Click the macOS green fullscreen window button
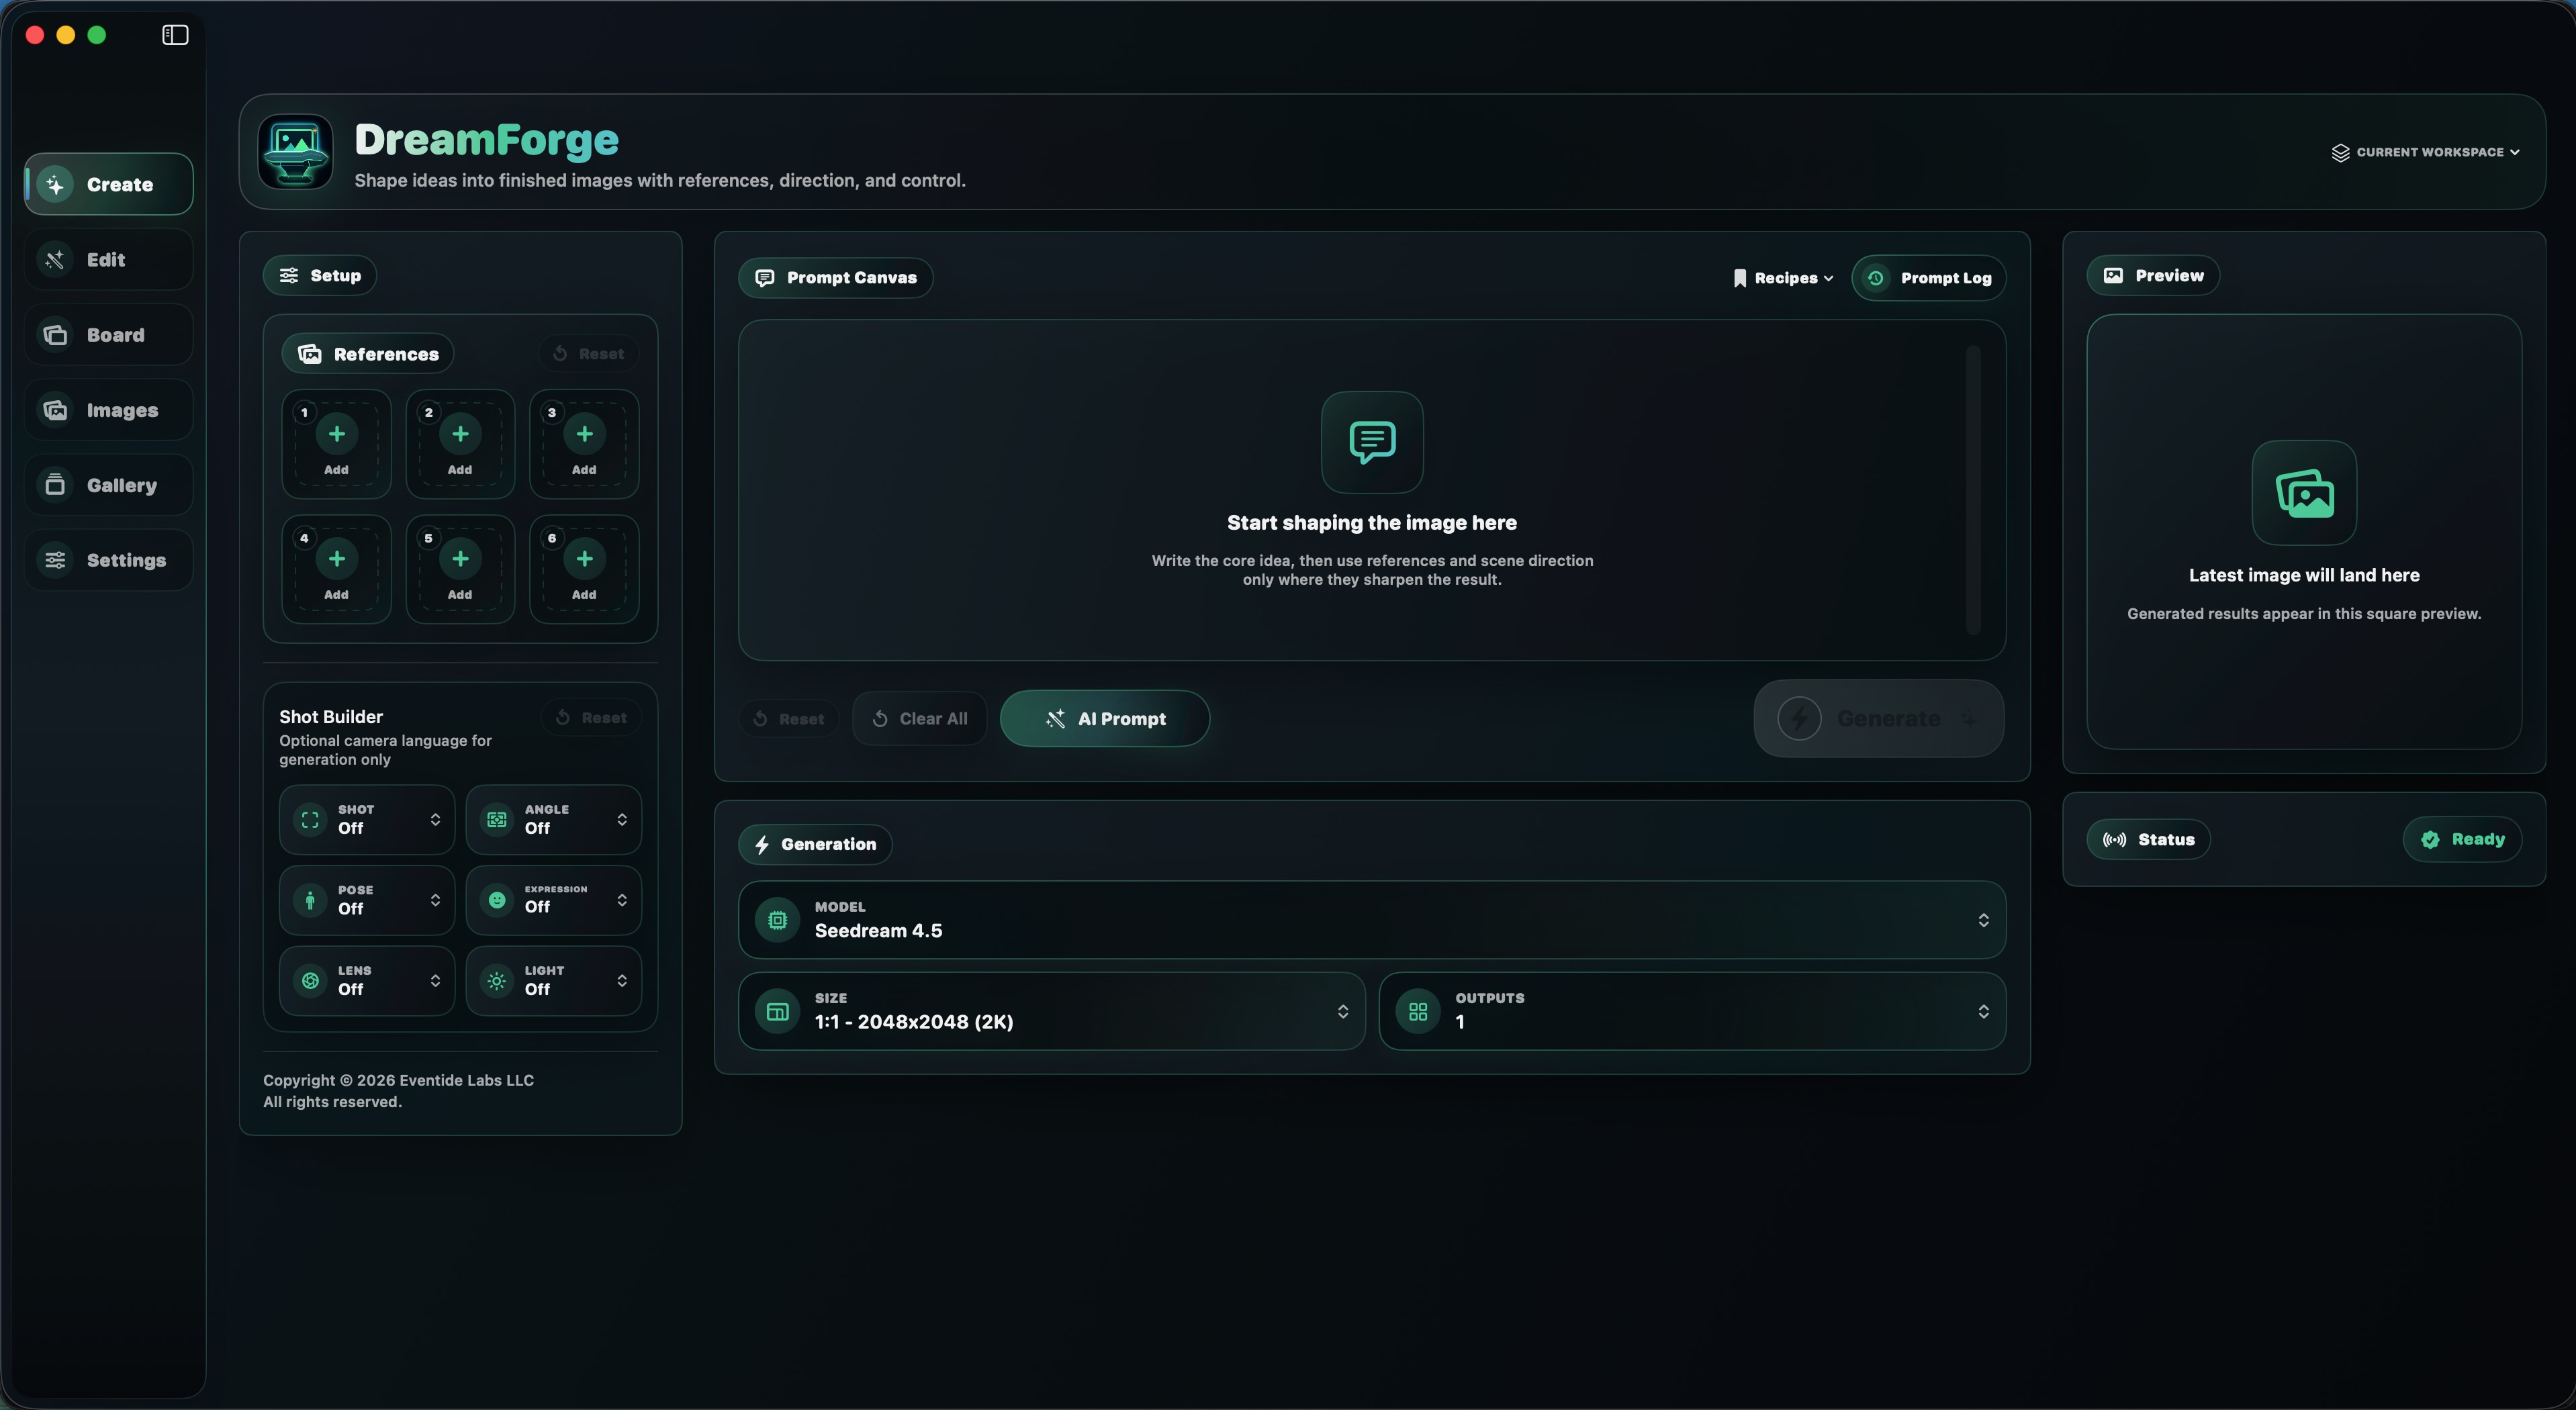Viewport: 2576px width, 1410px height. click(x=97, y=35)
